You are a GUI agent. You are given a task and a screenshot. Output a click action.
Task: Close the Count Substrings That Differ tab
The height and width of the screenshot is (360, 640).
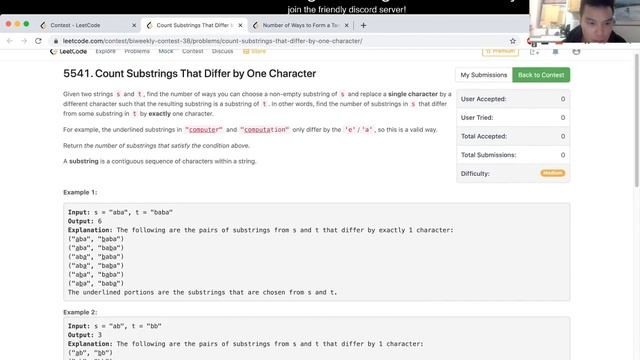240,25
